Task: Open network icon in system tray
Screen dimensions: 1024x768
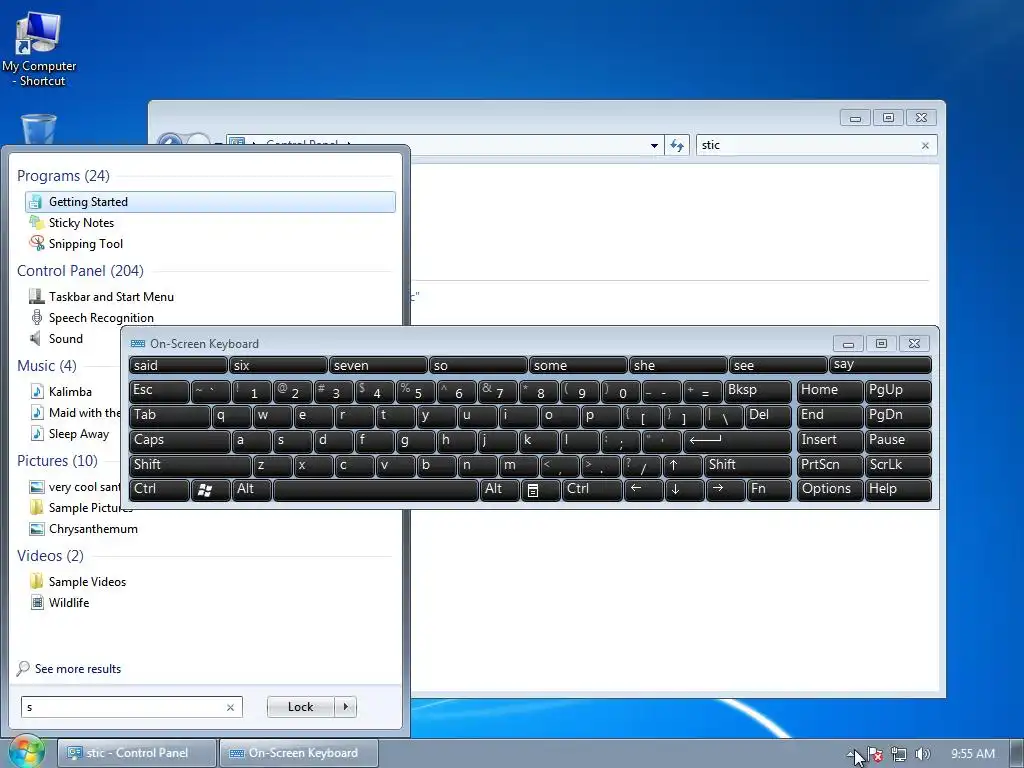Action: (x=899, y=754)
